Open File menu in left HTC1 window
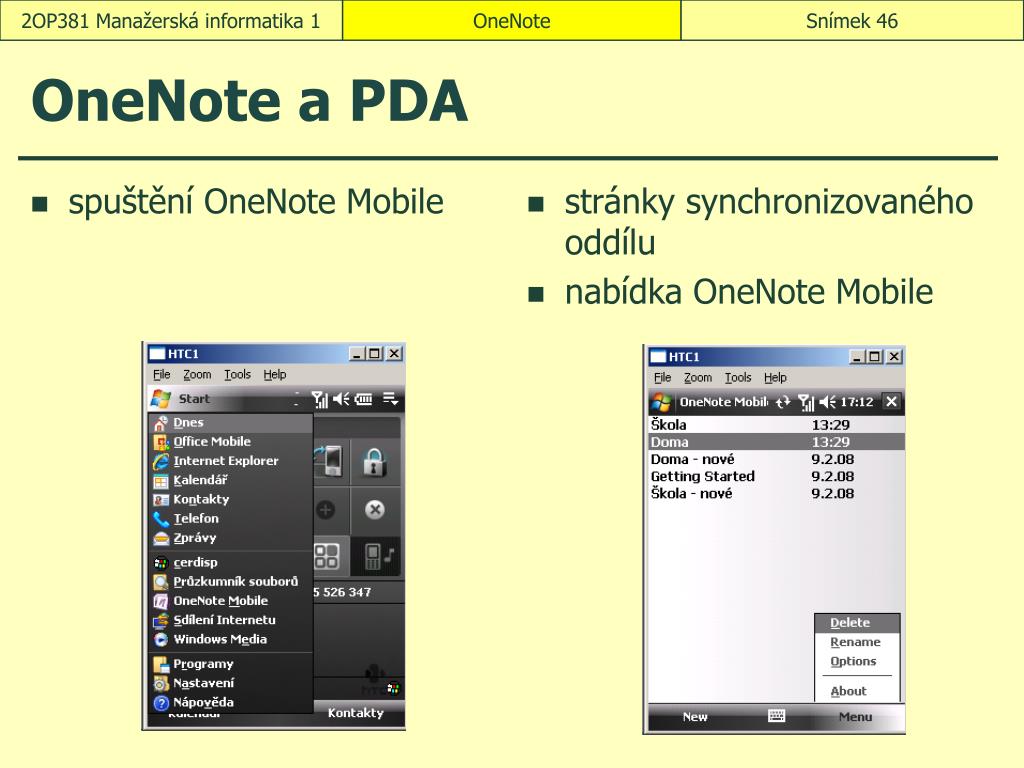 [161, 374]
